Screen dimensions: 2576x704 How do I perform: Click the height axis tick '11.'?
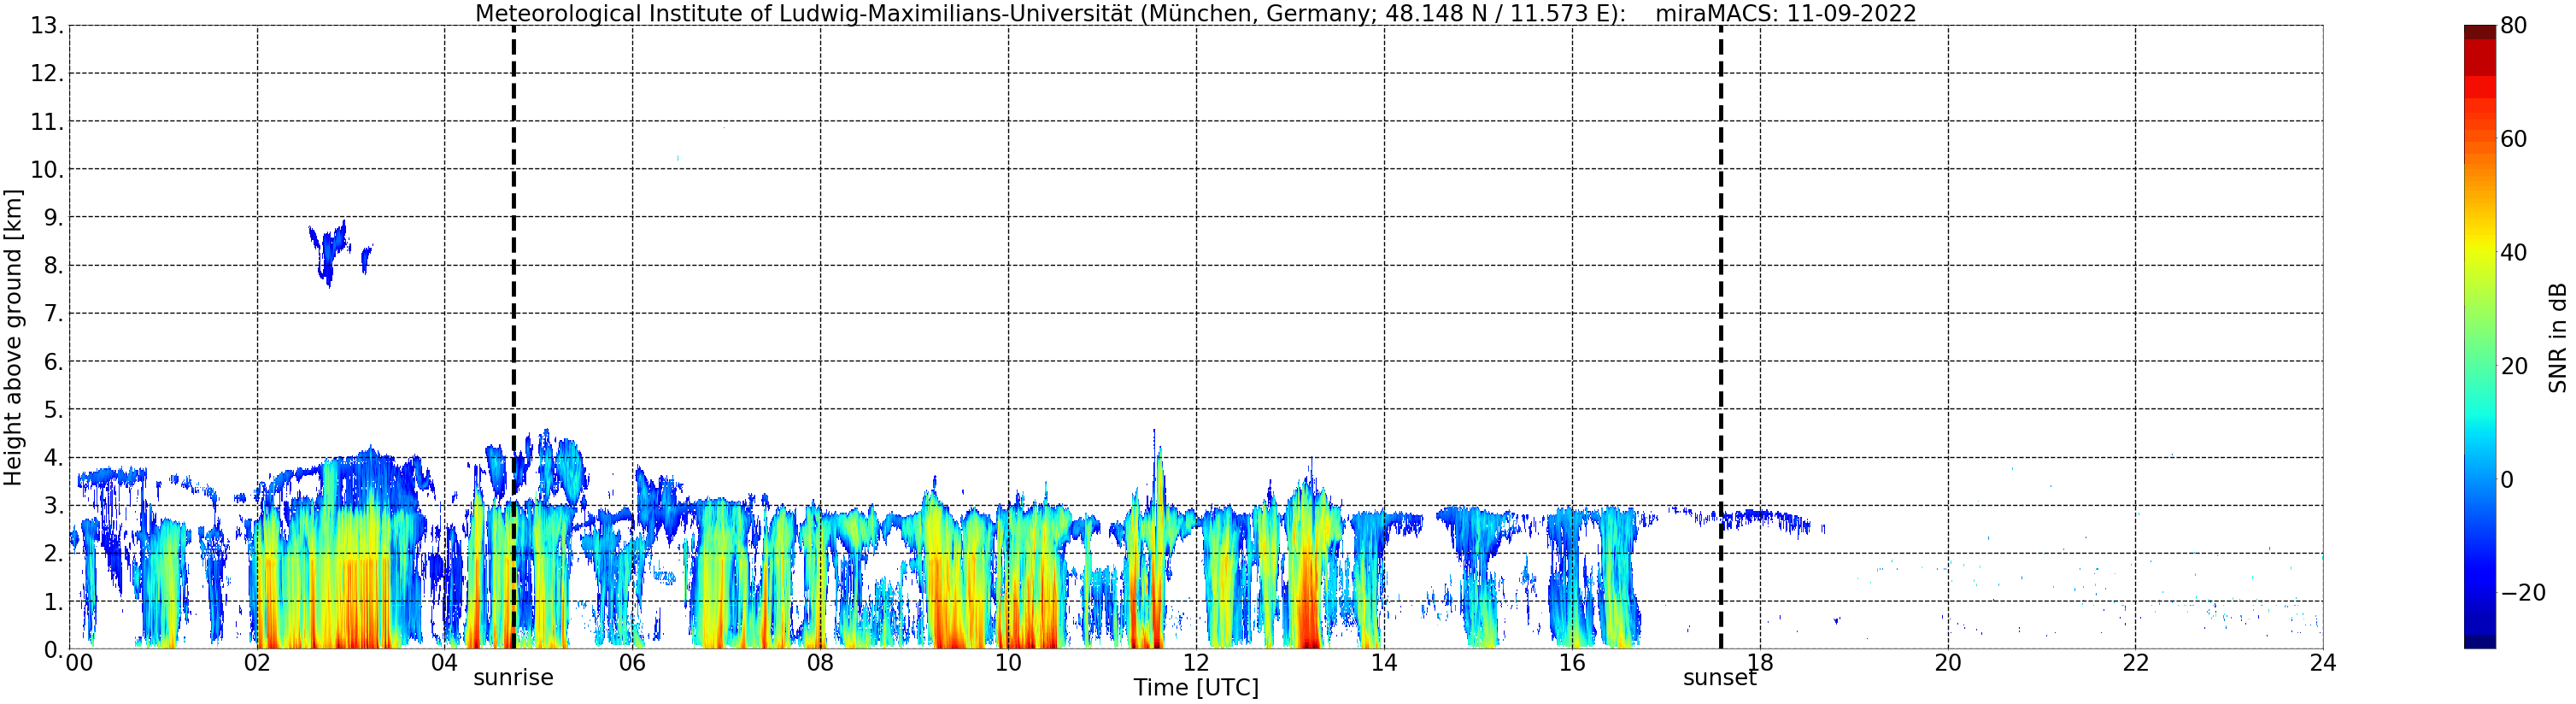tap(47, 122)
